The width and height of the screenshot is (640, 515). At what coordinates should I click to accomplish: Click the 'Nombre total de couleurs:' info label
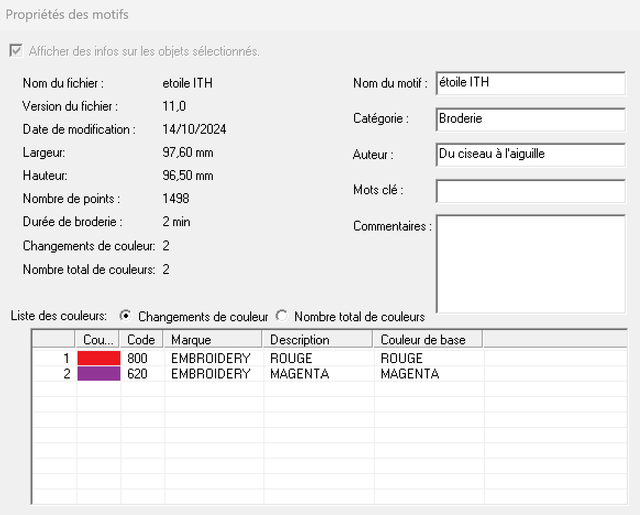pos(89,270)
